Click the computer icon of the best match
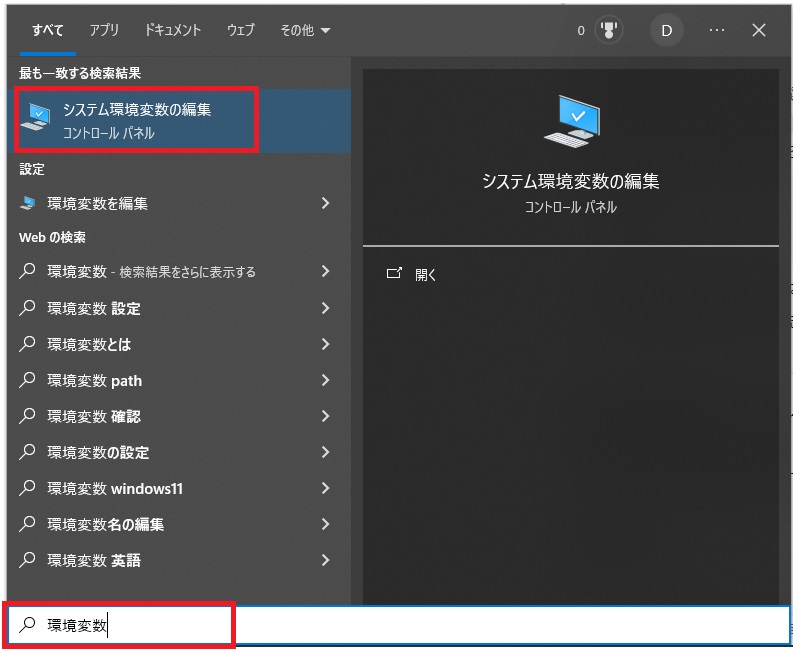This screenshot has height=651, width=797. pyautogui.click(x=36, y=117)
